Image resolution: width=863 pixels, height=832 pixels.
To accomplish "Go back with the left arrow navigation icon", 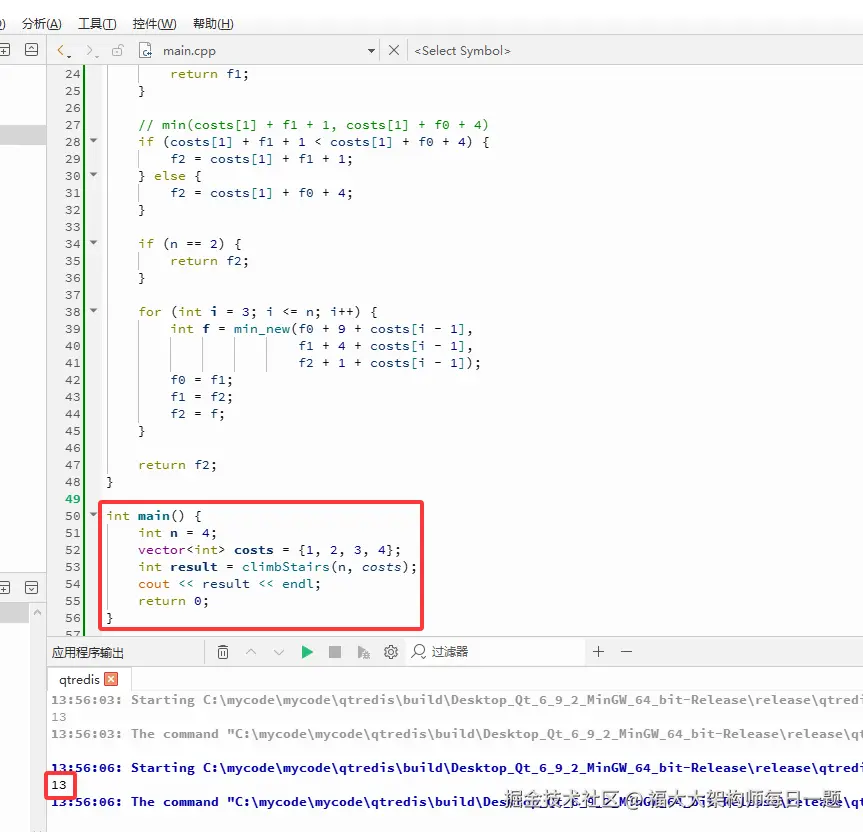I will pyautogui.click(x=63, y=51).
